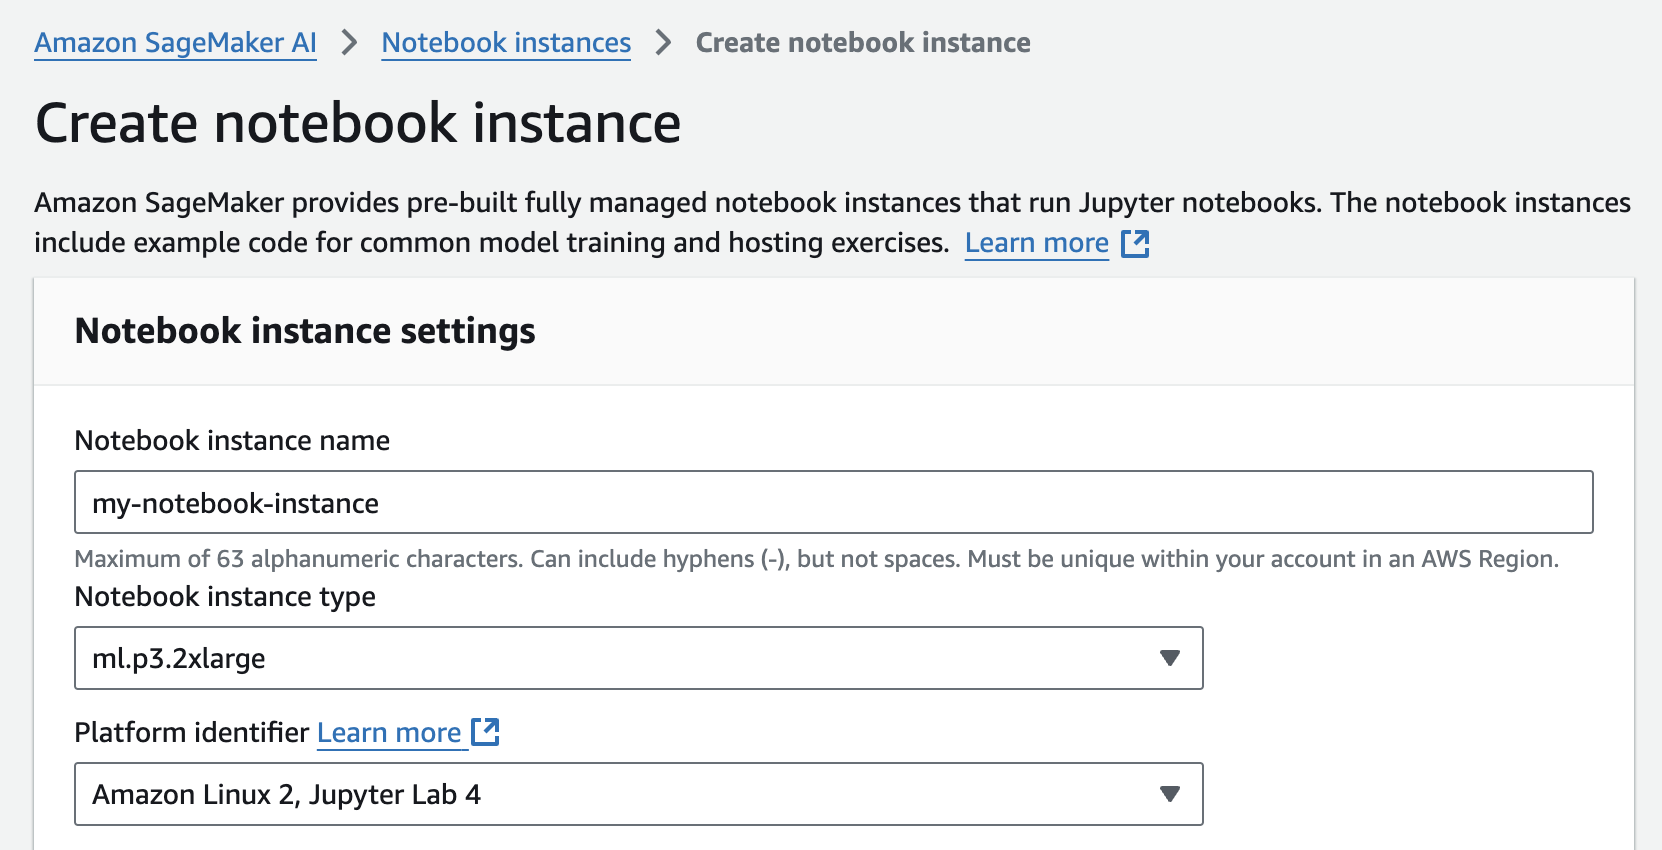The width and height of the screenshot is (1662, 850).
Task: Click the Create notebook instance page title
Action: 358,124
